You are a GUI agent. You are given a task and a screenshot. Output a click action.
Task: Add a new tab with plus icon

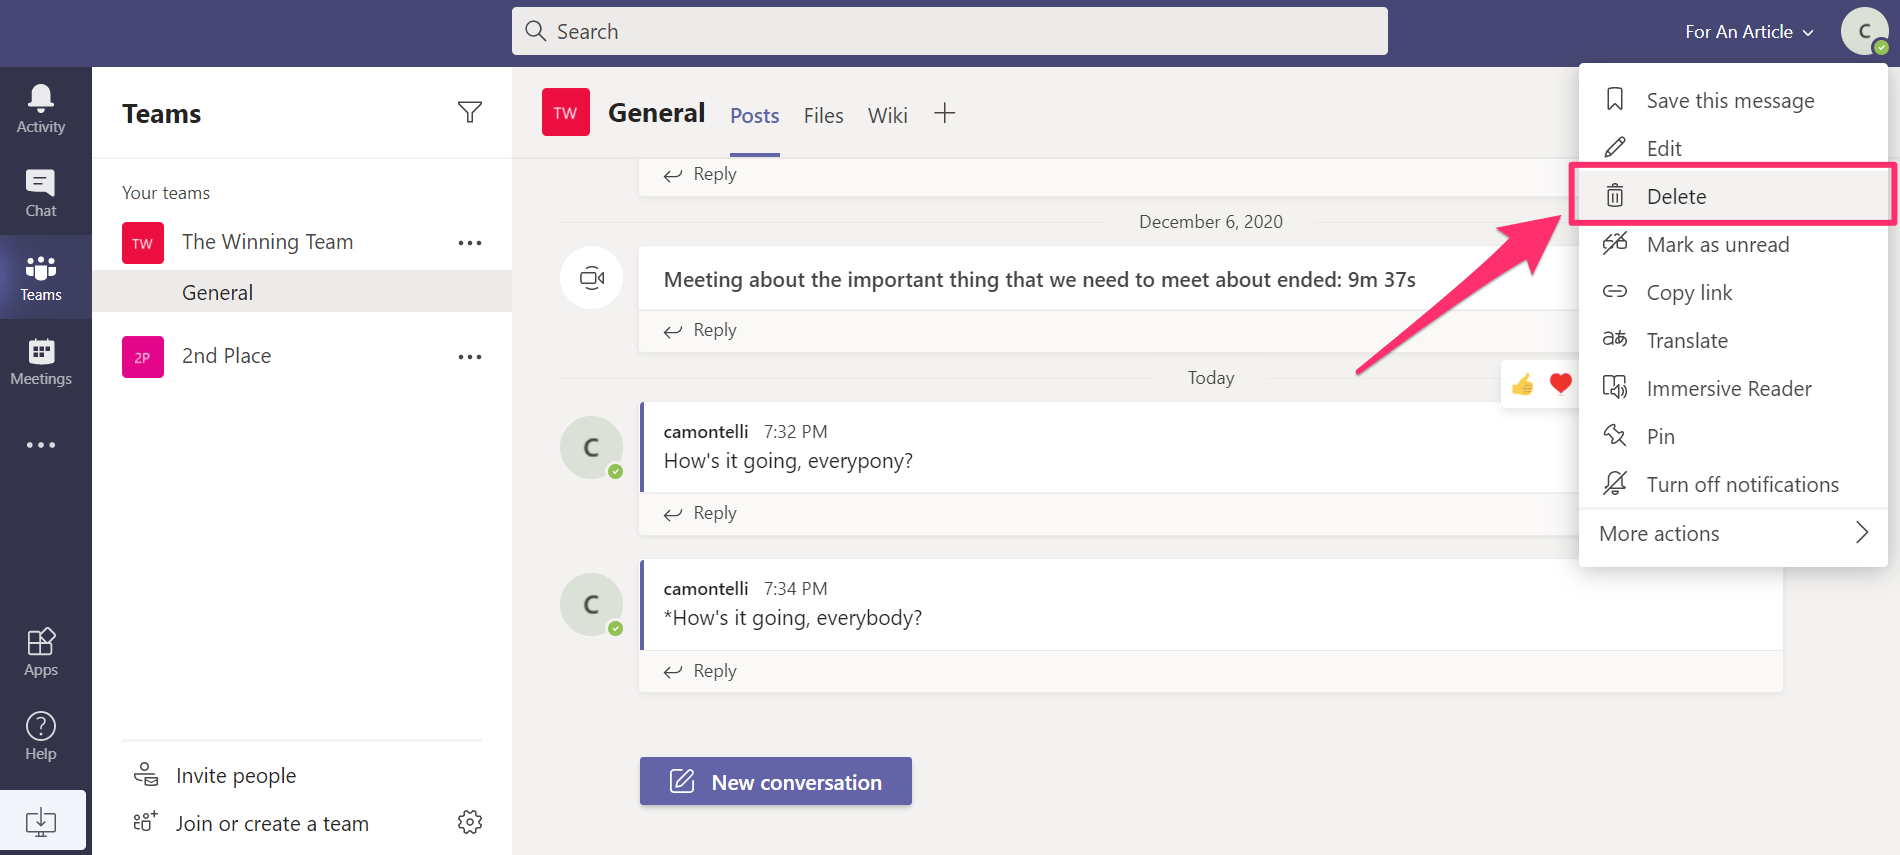[x=945, y=113]
